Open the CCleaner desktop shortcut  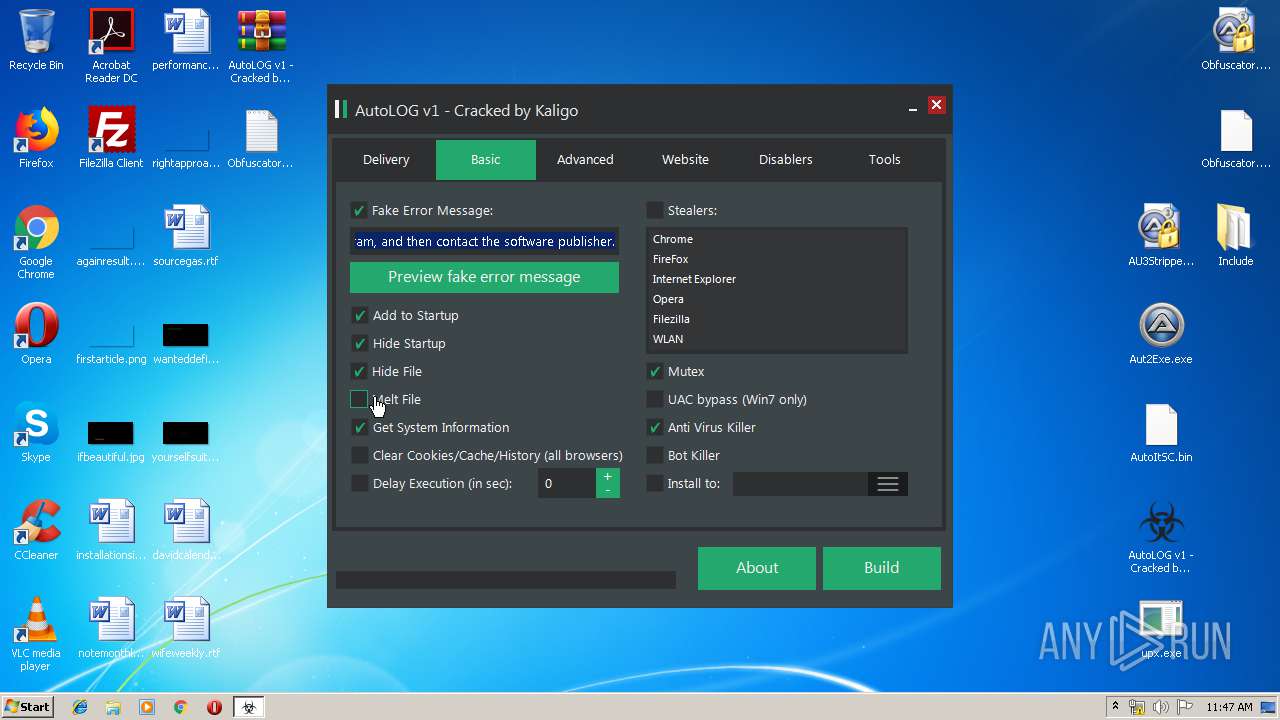[36, 530]
